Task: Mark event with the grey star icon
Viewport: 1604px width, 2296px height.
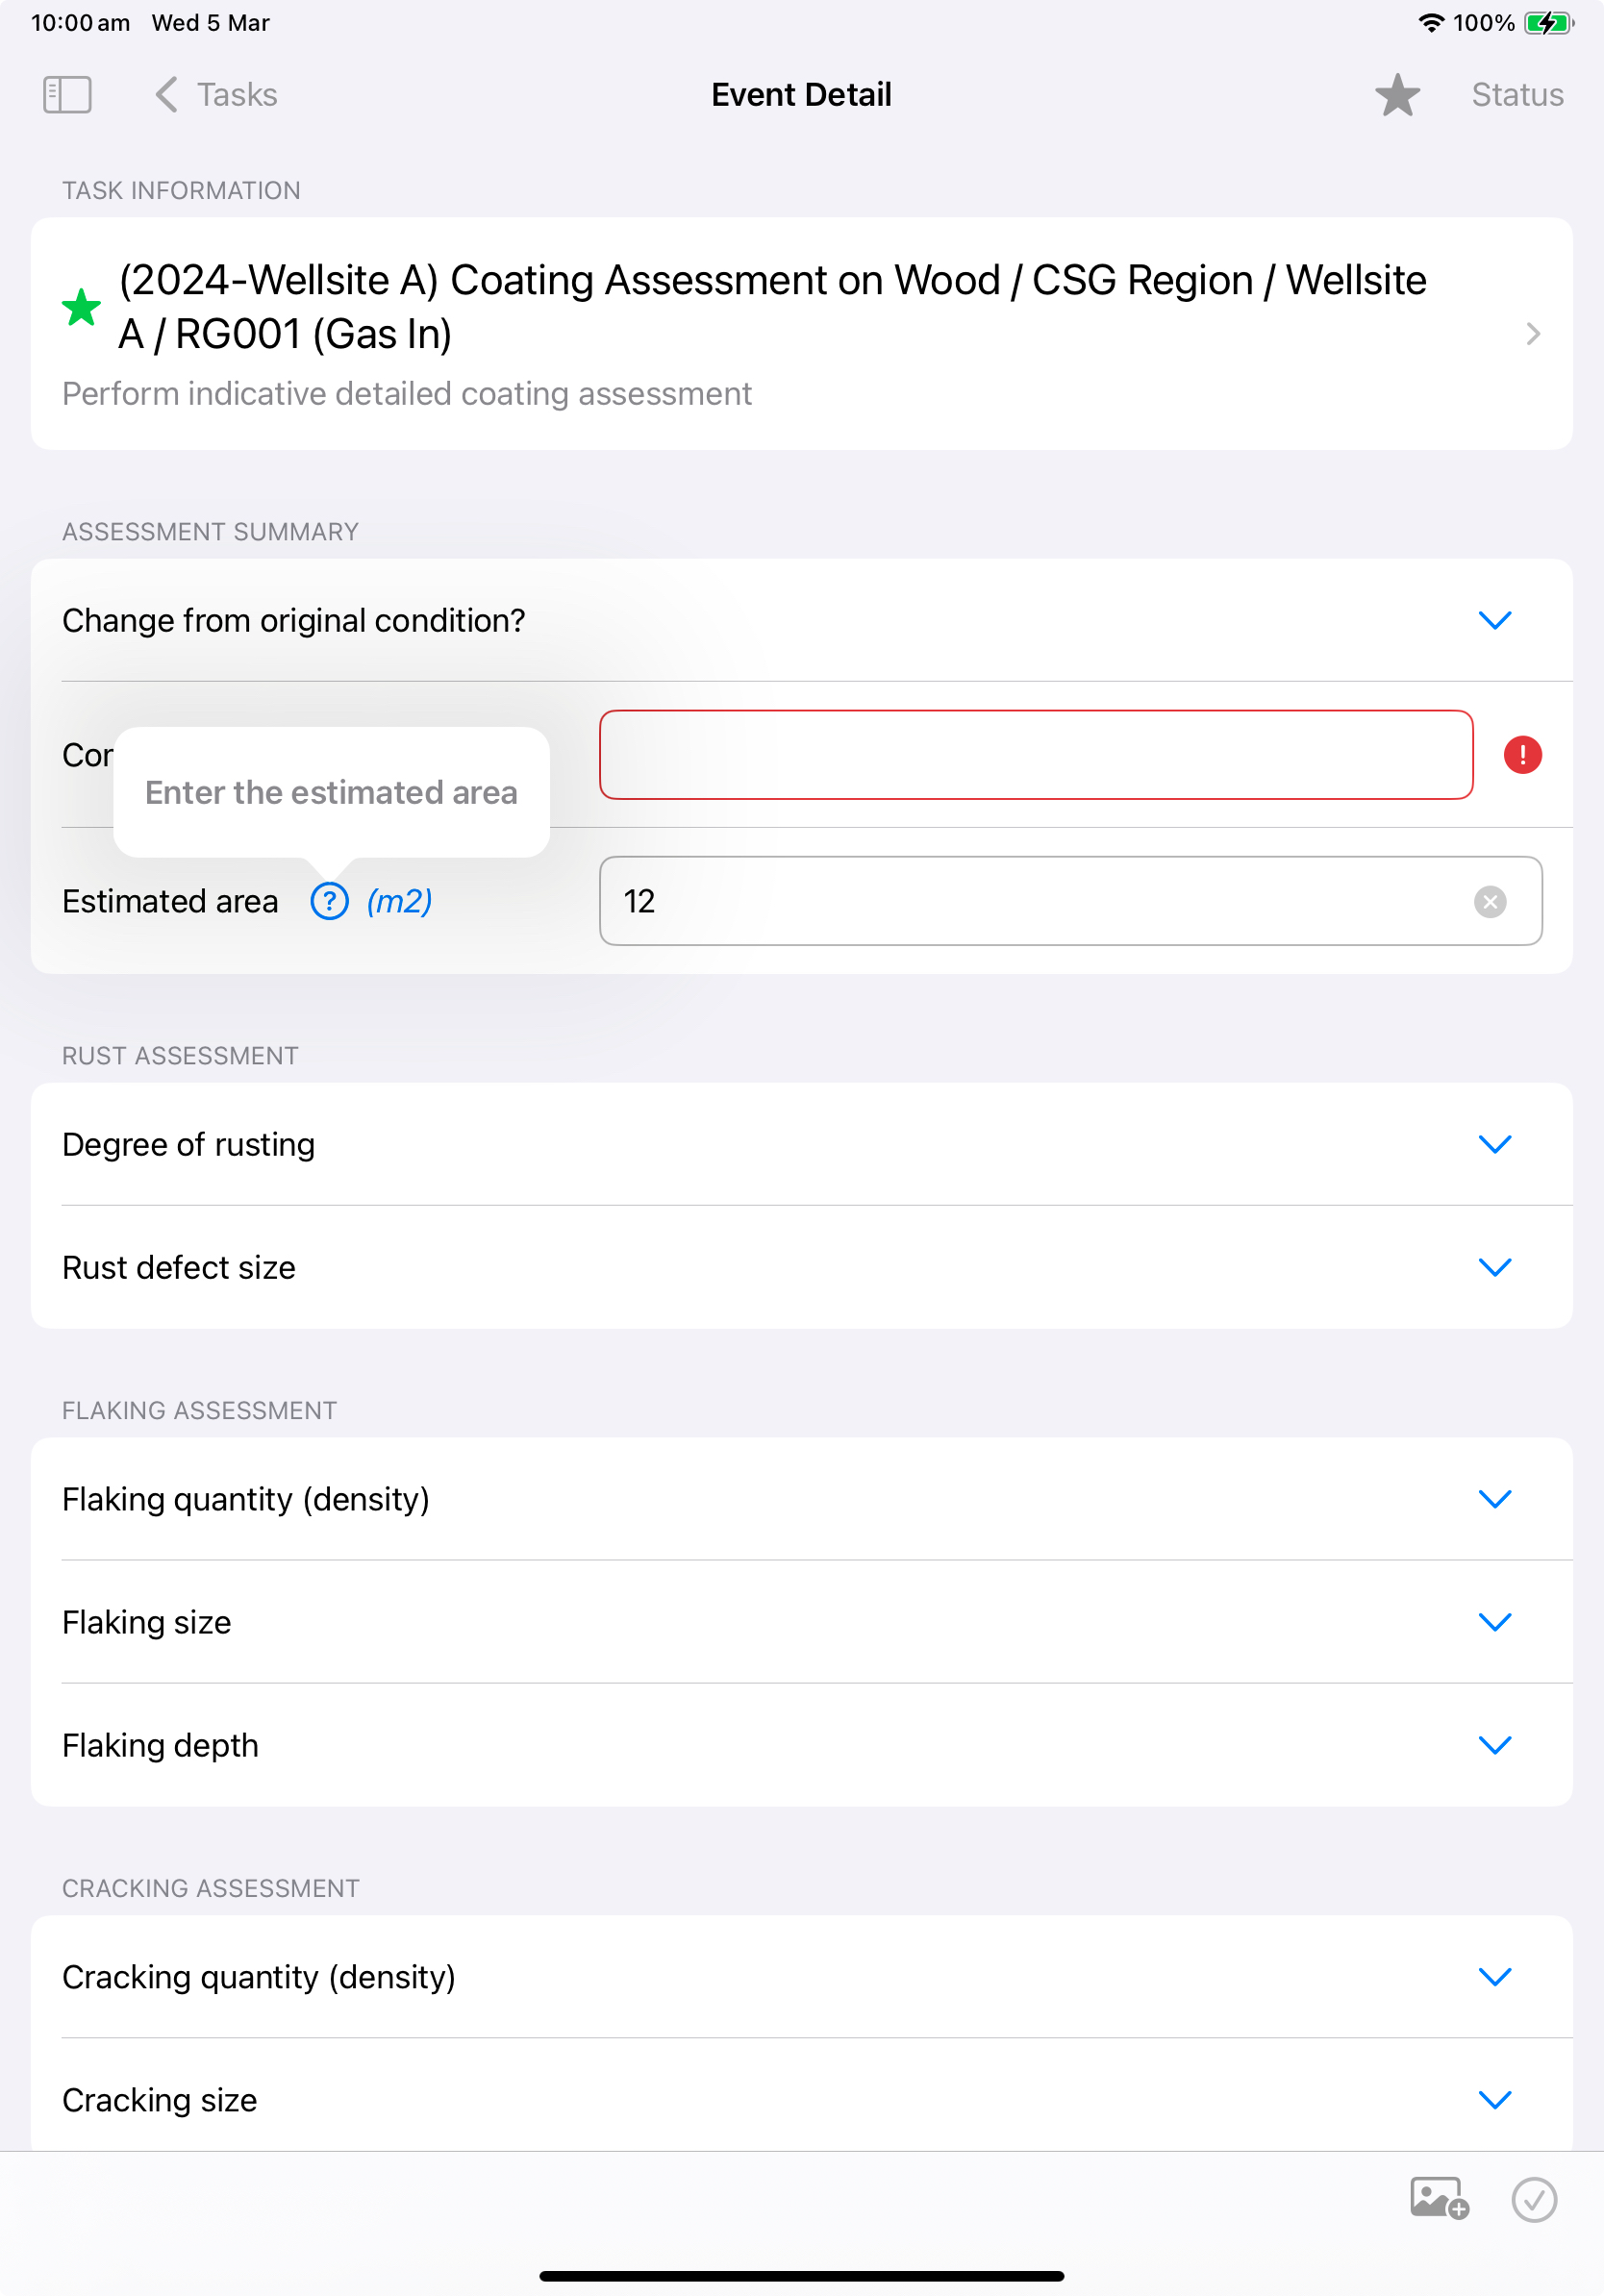Action: pos(1397,95)
